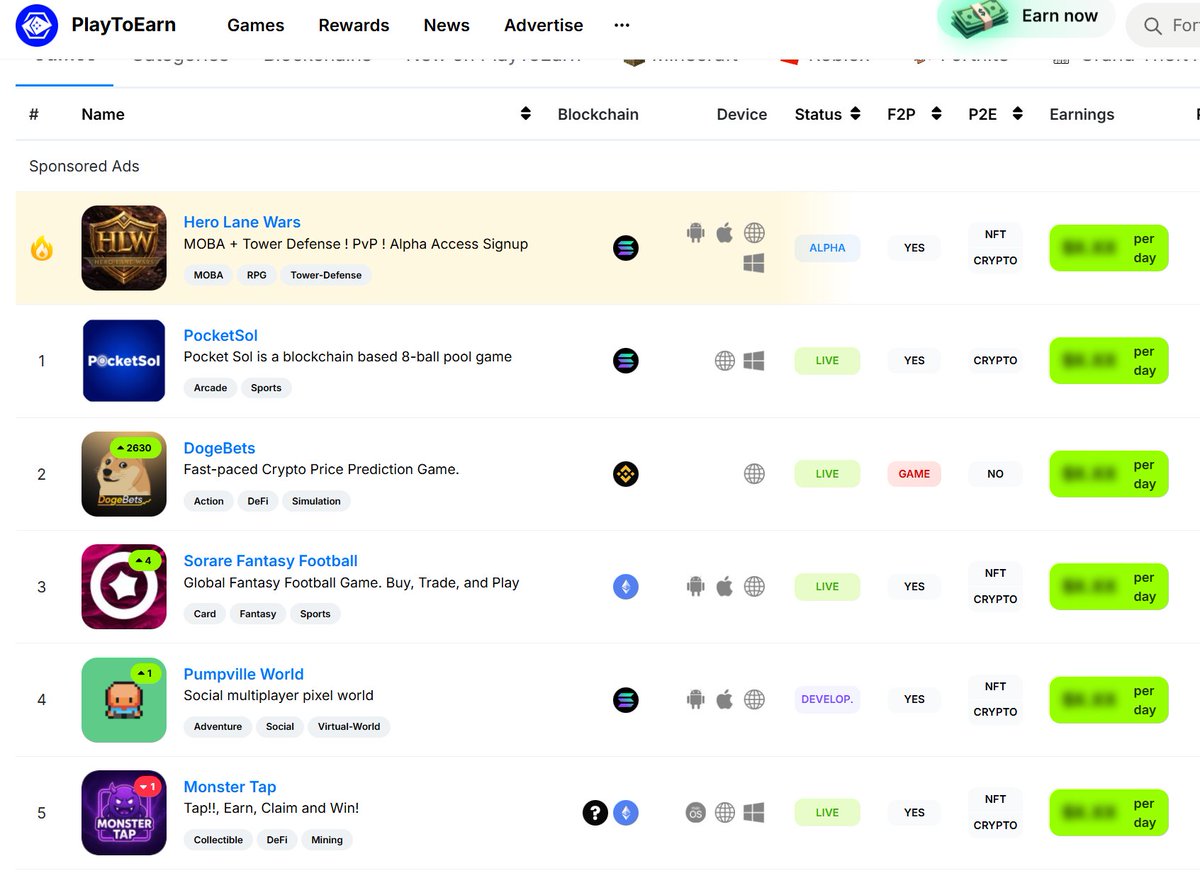Viewport: 1200px width, 878px height.
Task: Click the red GAME badge for DogeBets
Action: pyautogui.click(x=914, y=474)
